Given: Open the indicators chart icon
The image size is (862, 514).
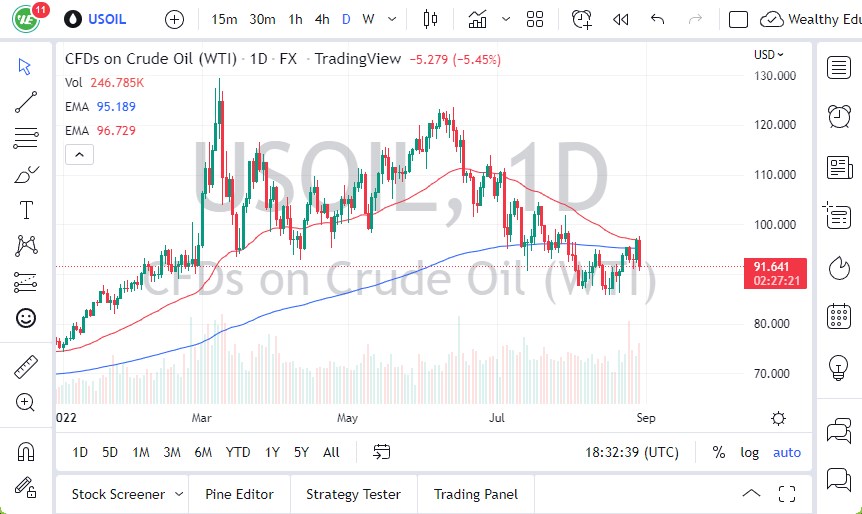Looking at the screenshot, I should (477, 19).
